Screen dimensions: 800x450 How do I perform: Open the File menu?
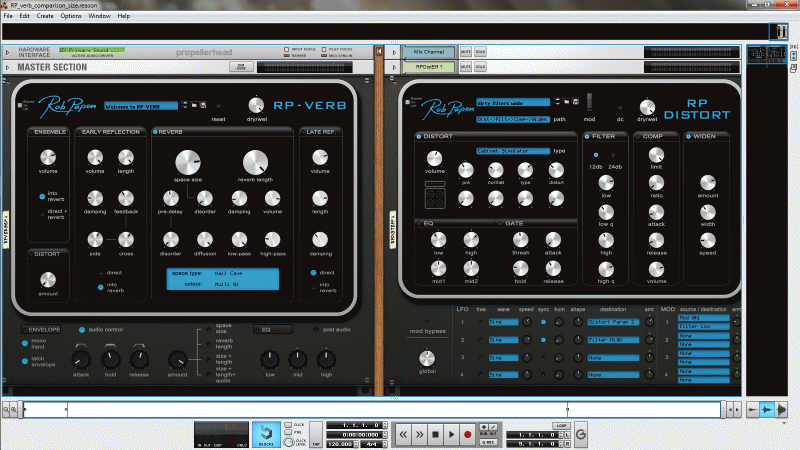[x=8, y=16]
